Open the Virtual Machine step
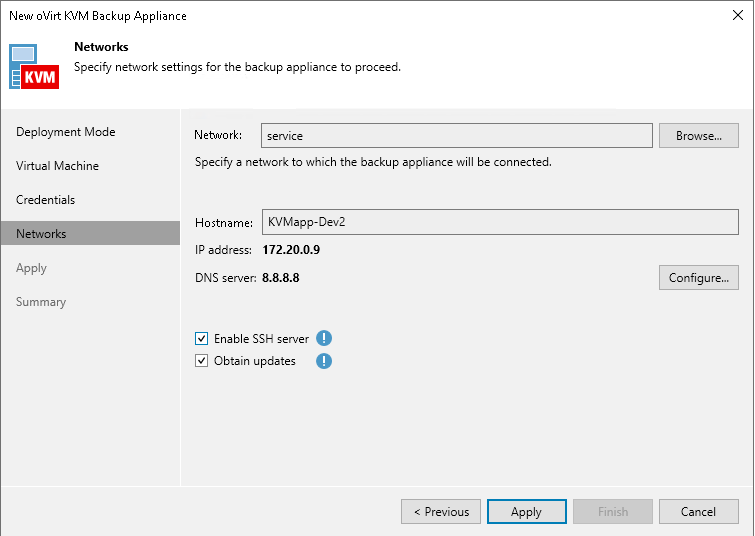The image size is (755, 536). pyautogui.click(x=58, y=166)
